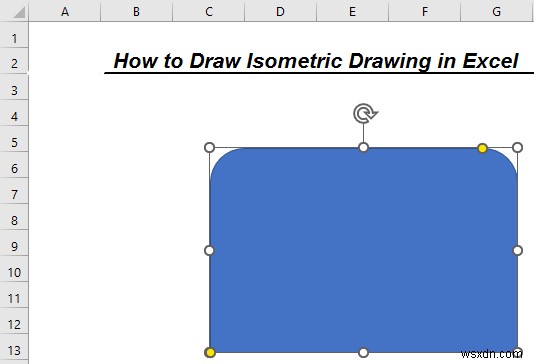Select row 2 header
Viewport: 534px width, 364px height.
click(14, 61)
